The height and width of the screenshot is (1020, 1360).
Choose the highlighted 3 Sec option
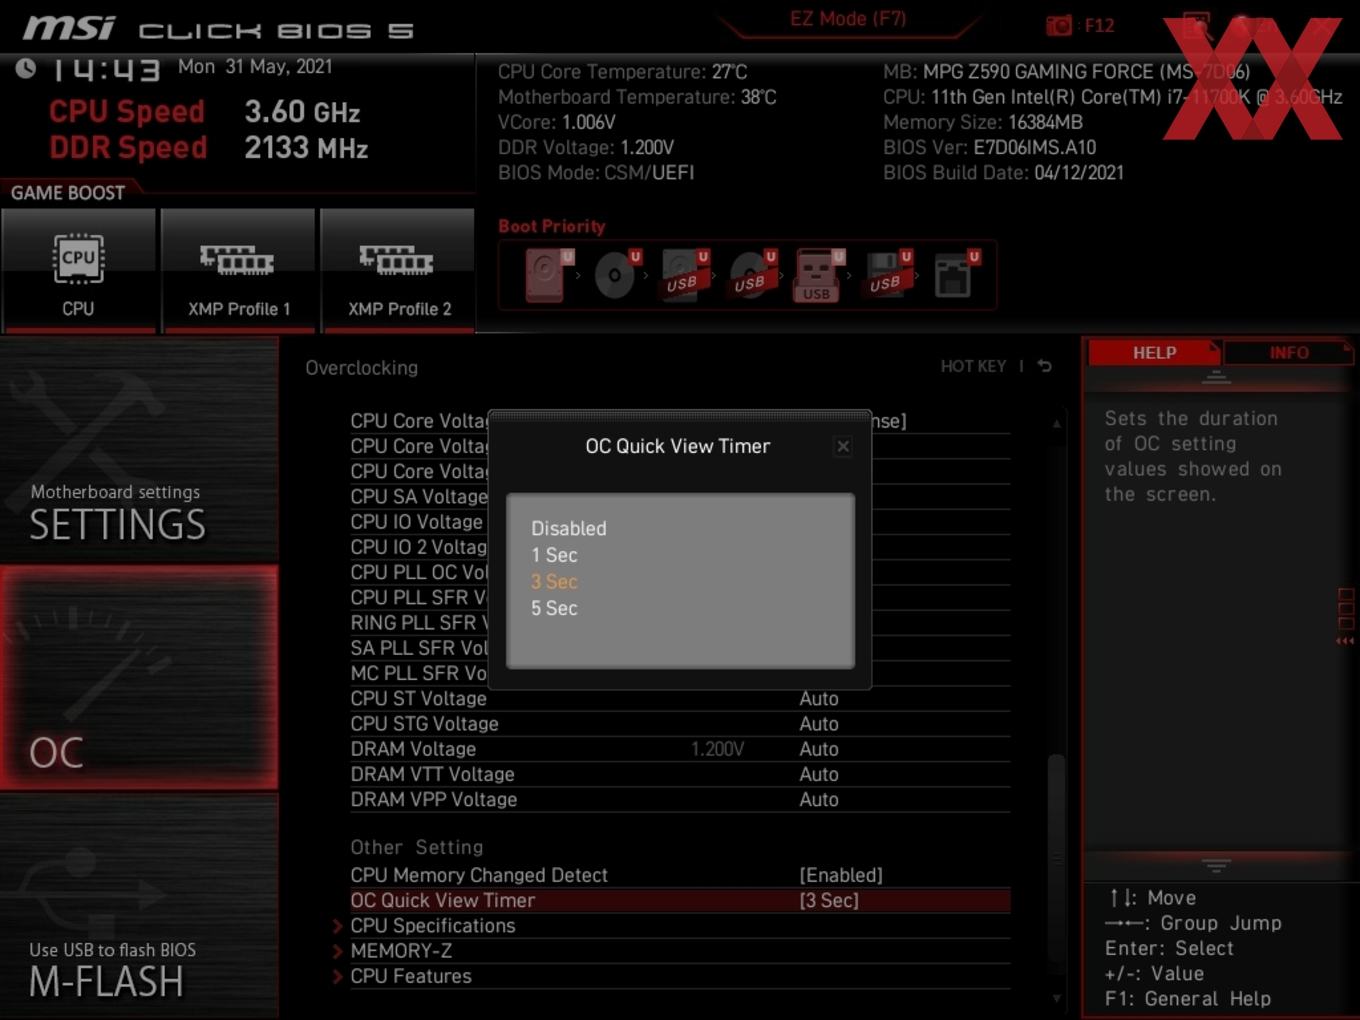[x=554, y=582]
